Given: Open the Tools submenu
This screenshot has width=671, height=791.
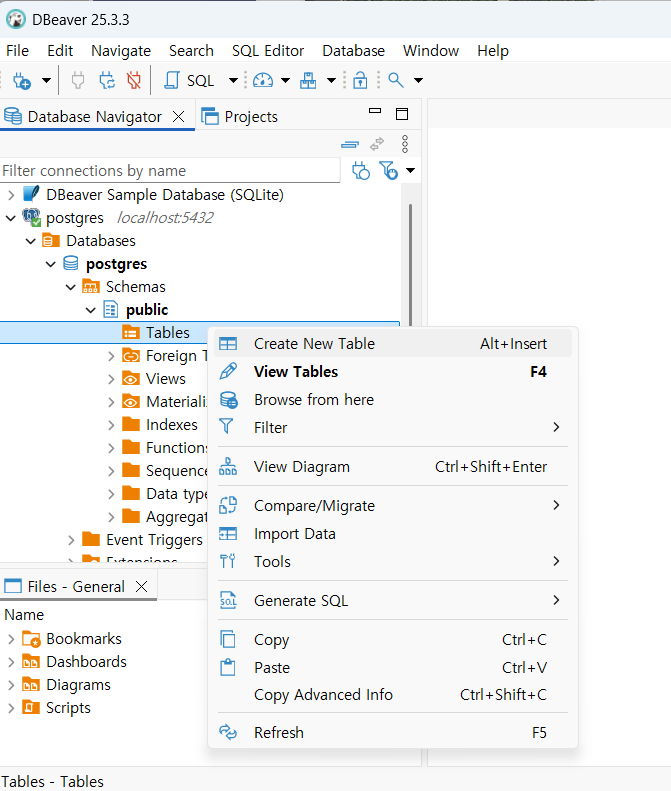Looking at the screenshot, I should [x=393, y=561].
